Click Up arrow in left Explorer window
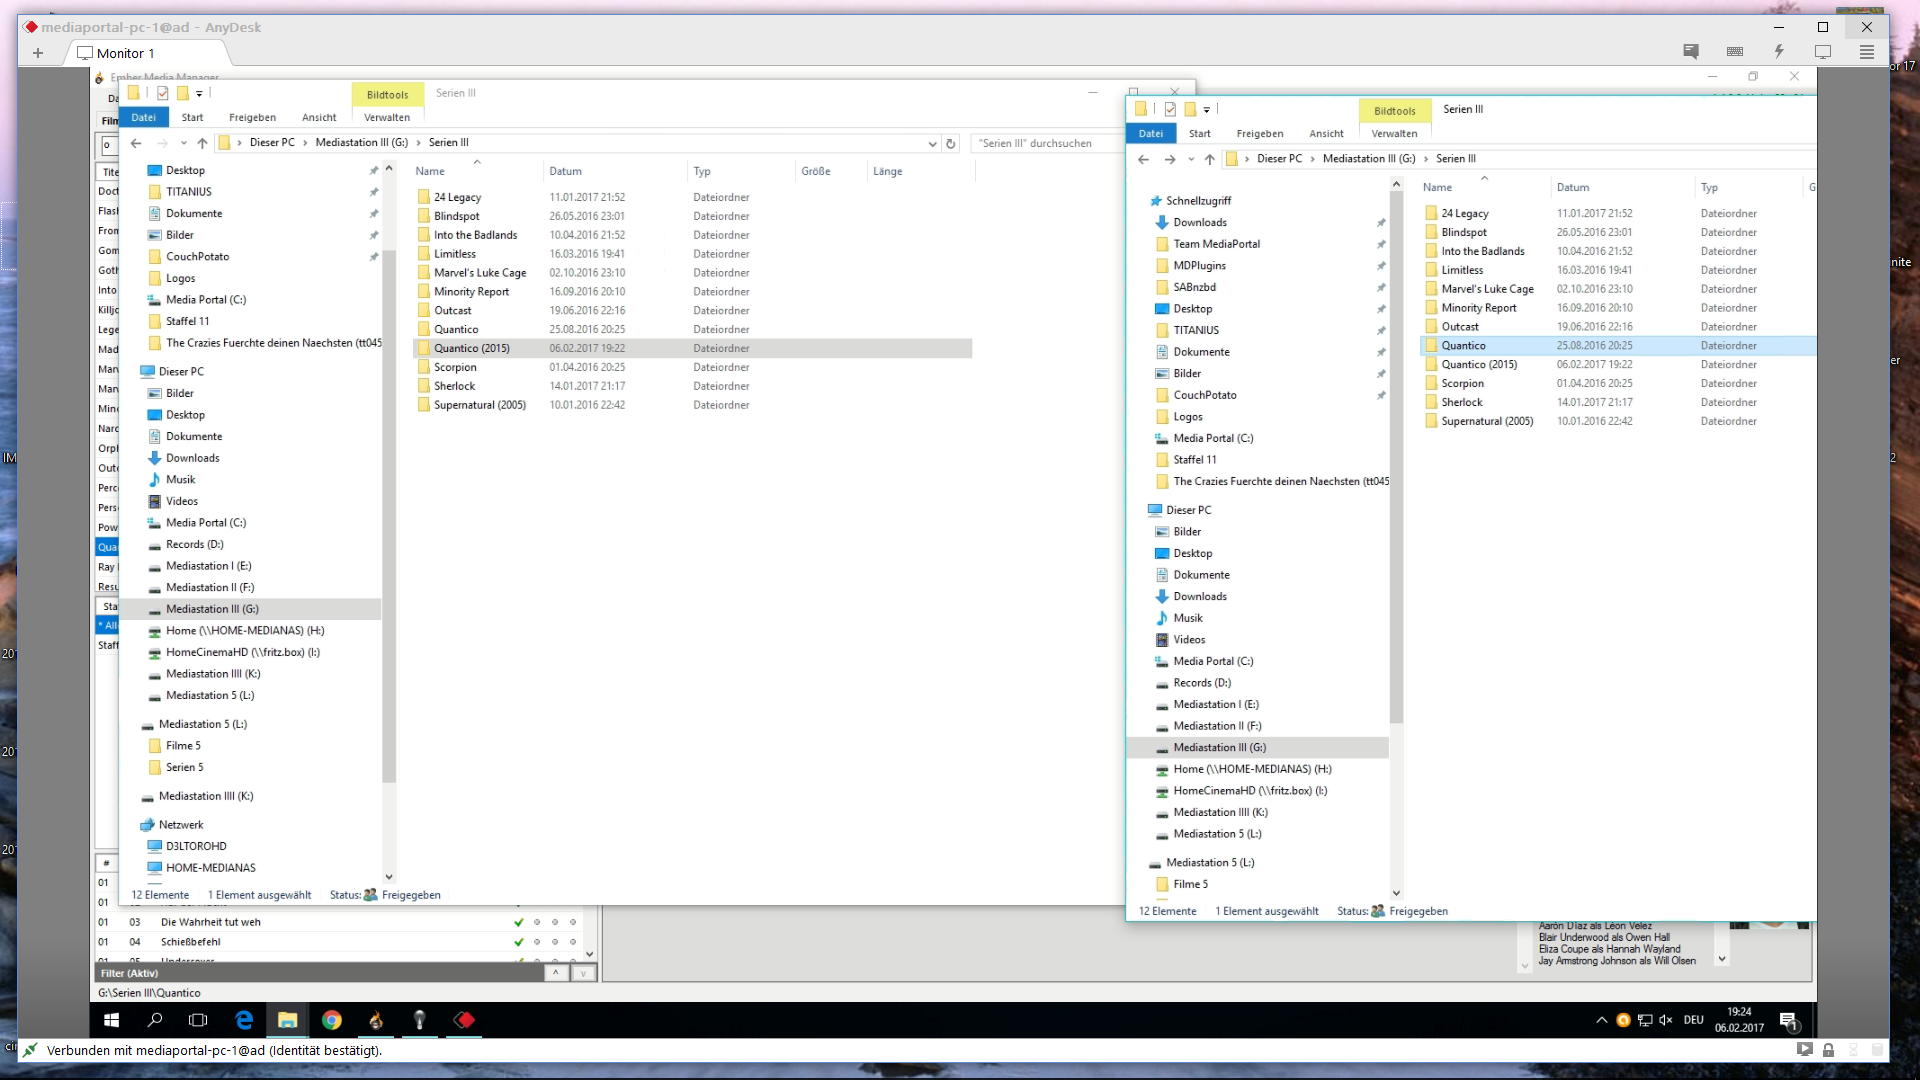Image resolution: width=1920 pixels, height=1080 pixels. tap(202, 143)
